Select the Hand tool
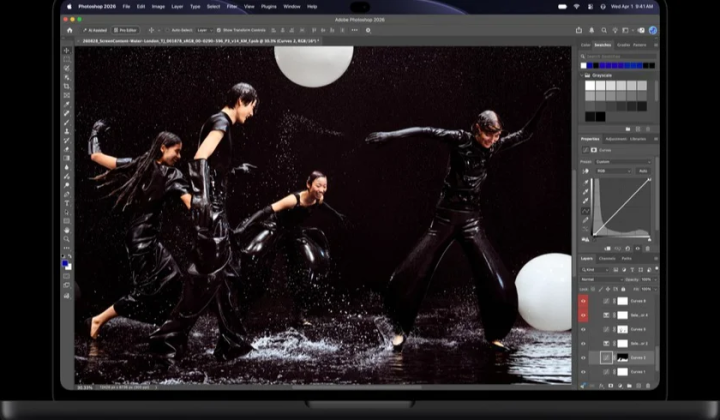 tap(67, 230)
